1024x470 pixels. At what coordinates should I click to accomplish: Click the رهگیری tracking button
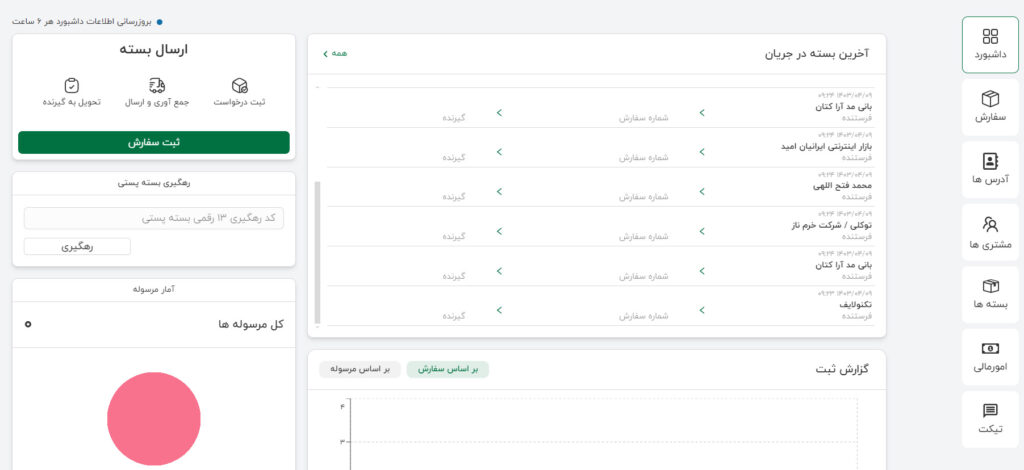tap(77, 247)
